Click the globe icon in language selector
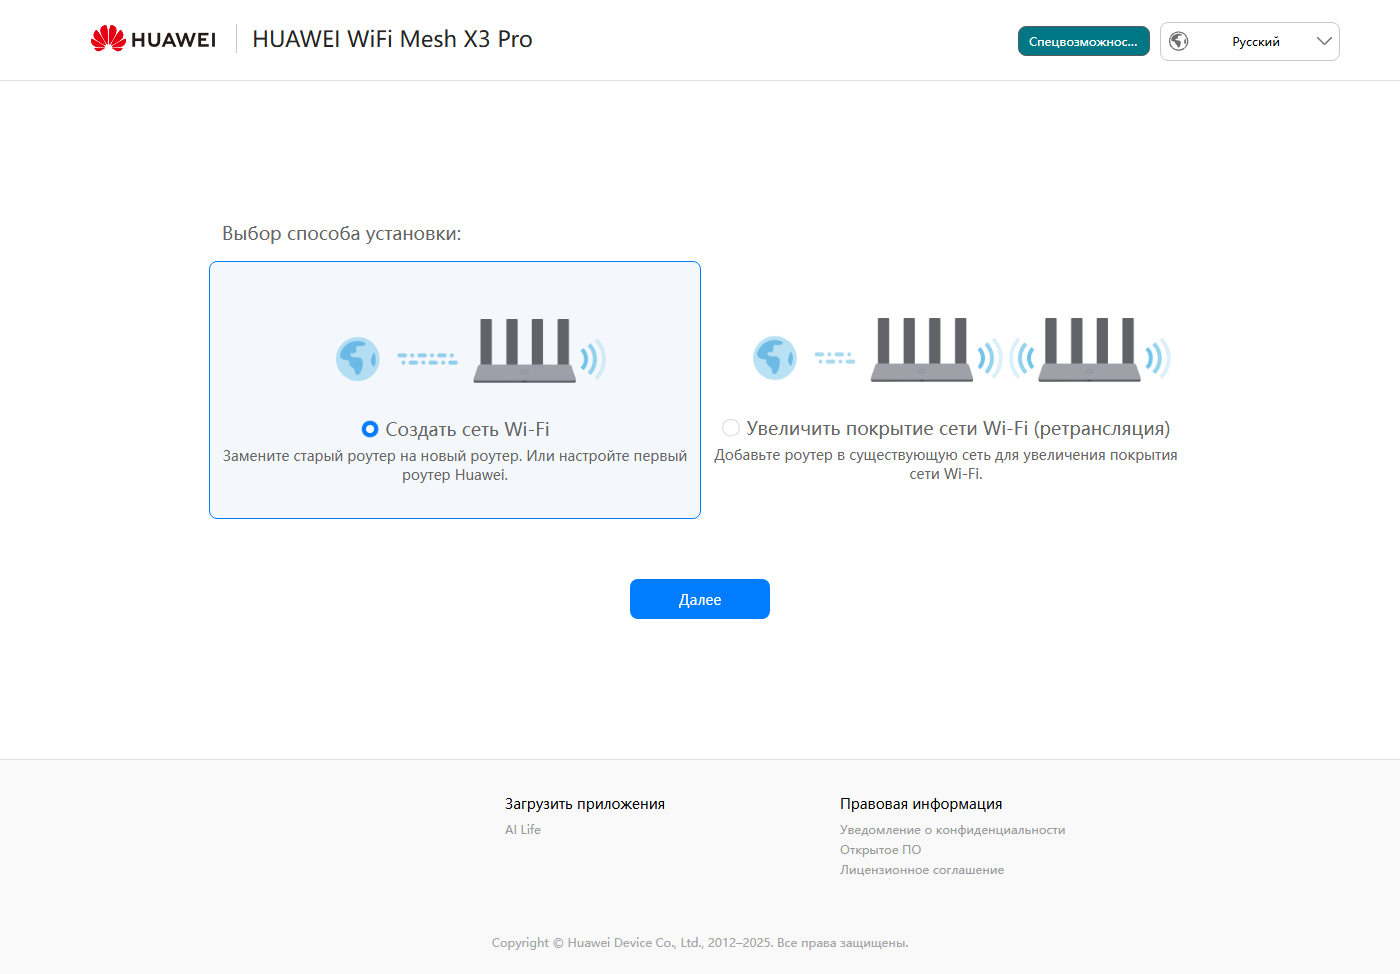This screenshot has width=1400, height=974. (x=1179, y=41)
